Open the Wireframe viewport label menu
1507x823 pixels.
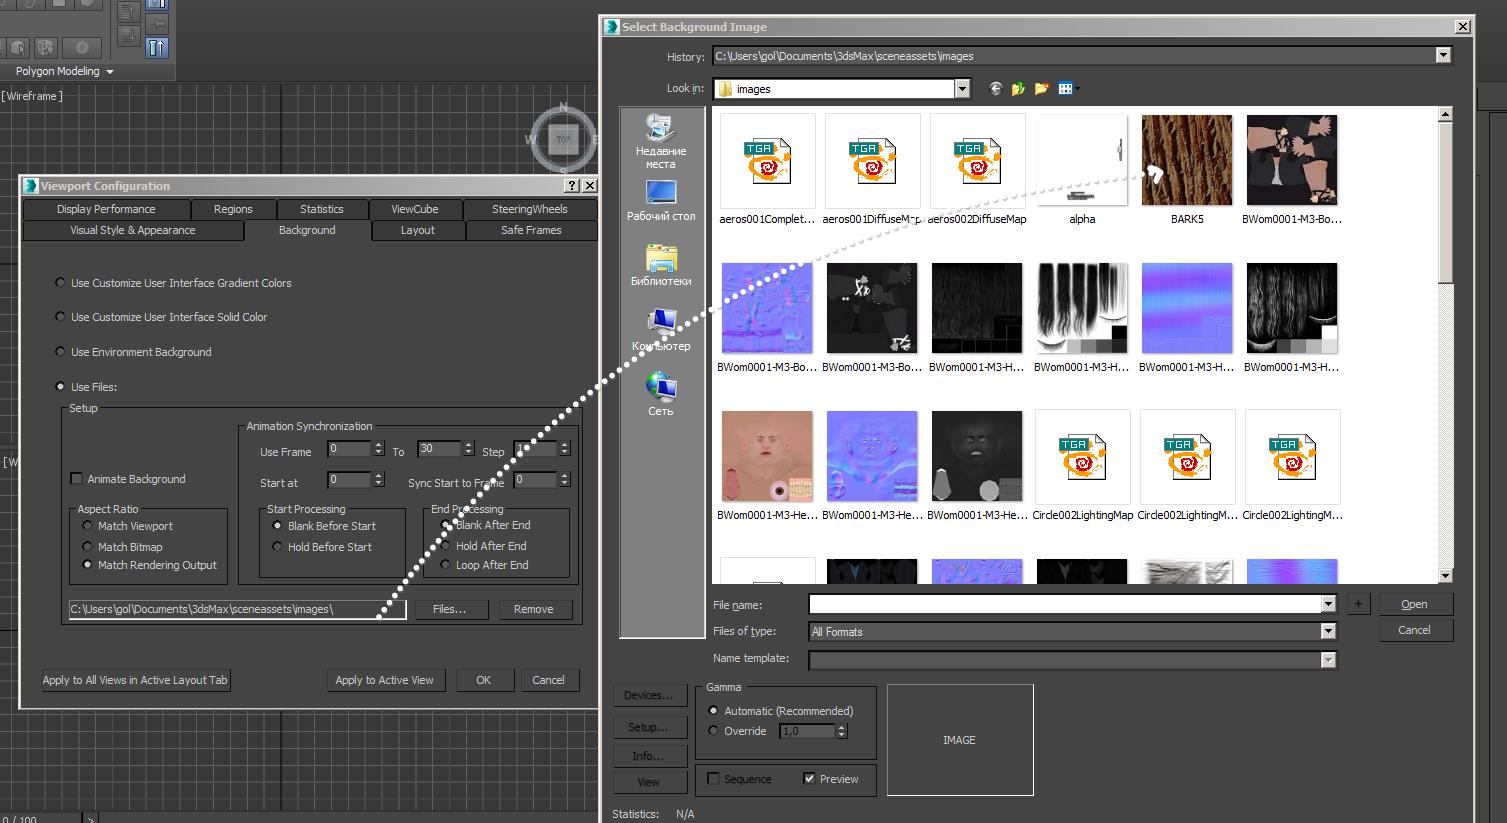32,96
